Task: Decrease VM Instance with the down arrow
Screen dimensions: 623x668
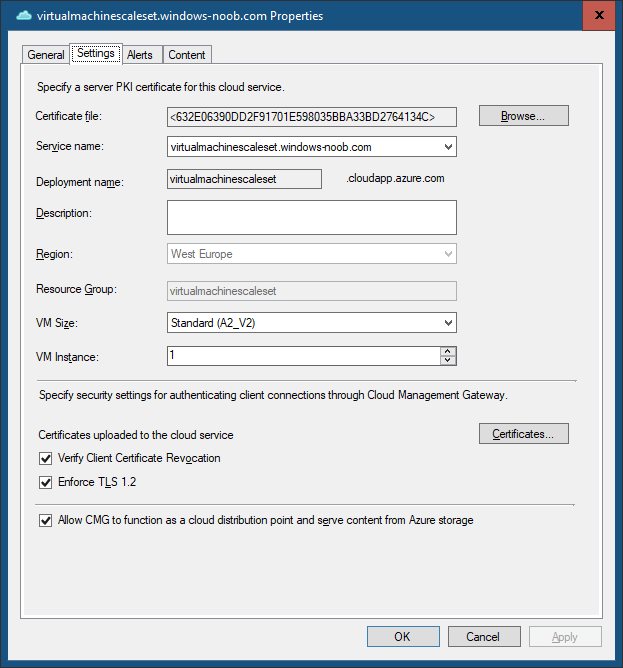Action: tap(447, 360)
